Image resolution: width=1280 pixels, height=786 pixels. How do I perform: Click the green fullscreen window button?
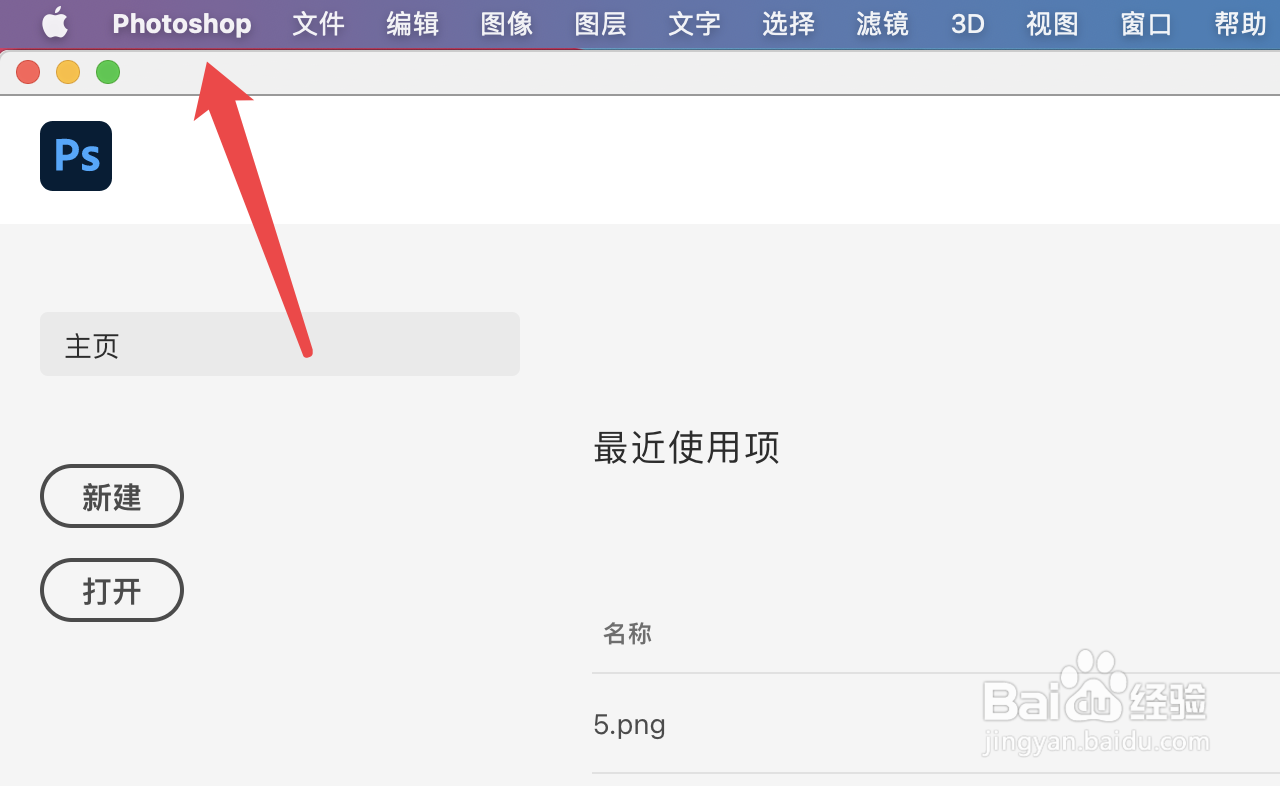(108, 72)
